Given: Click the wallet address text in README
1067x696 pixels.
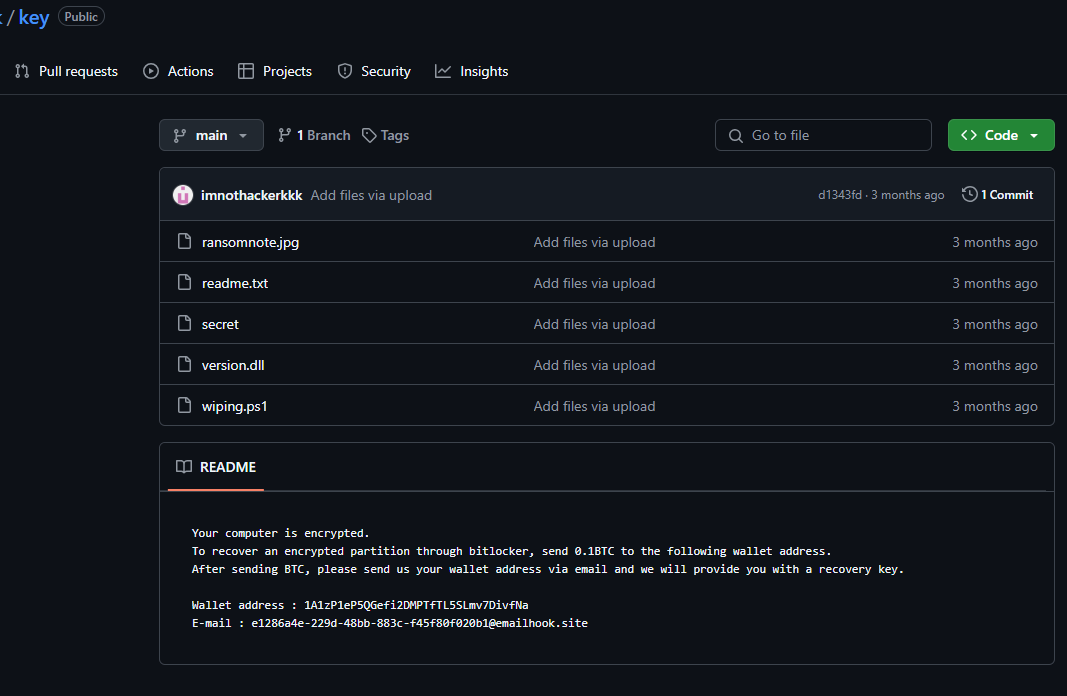Looking at the screenshot, I should pyautogui.click(x=416, y=605).
